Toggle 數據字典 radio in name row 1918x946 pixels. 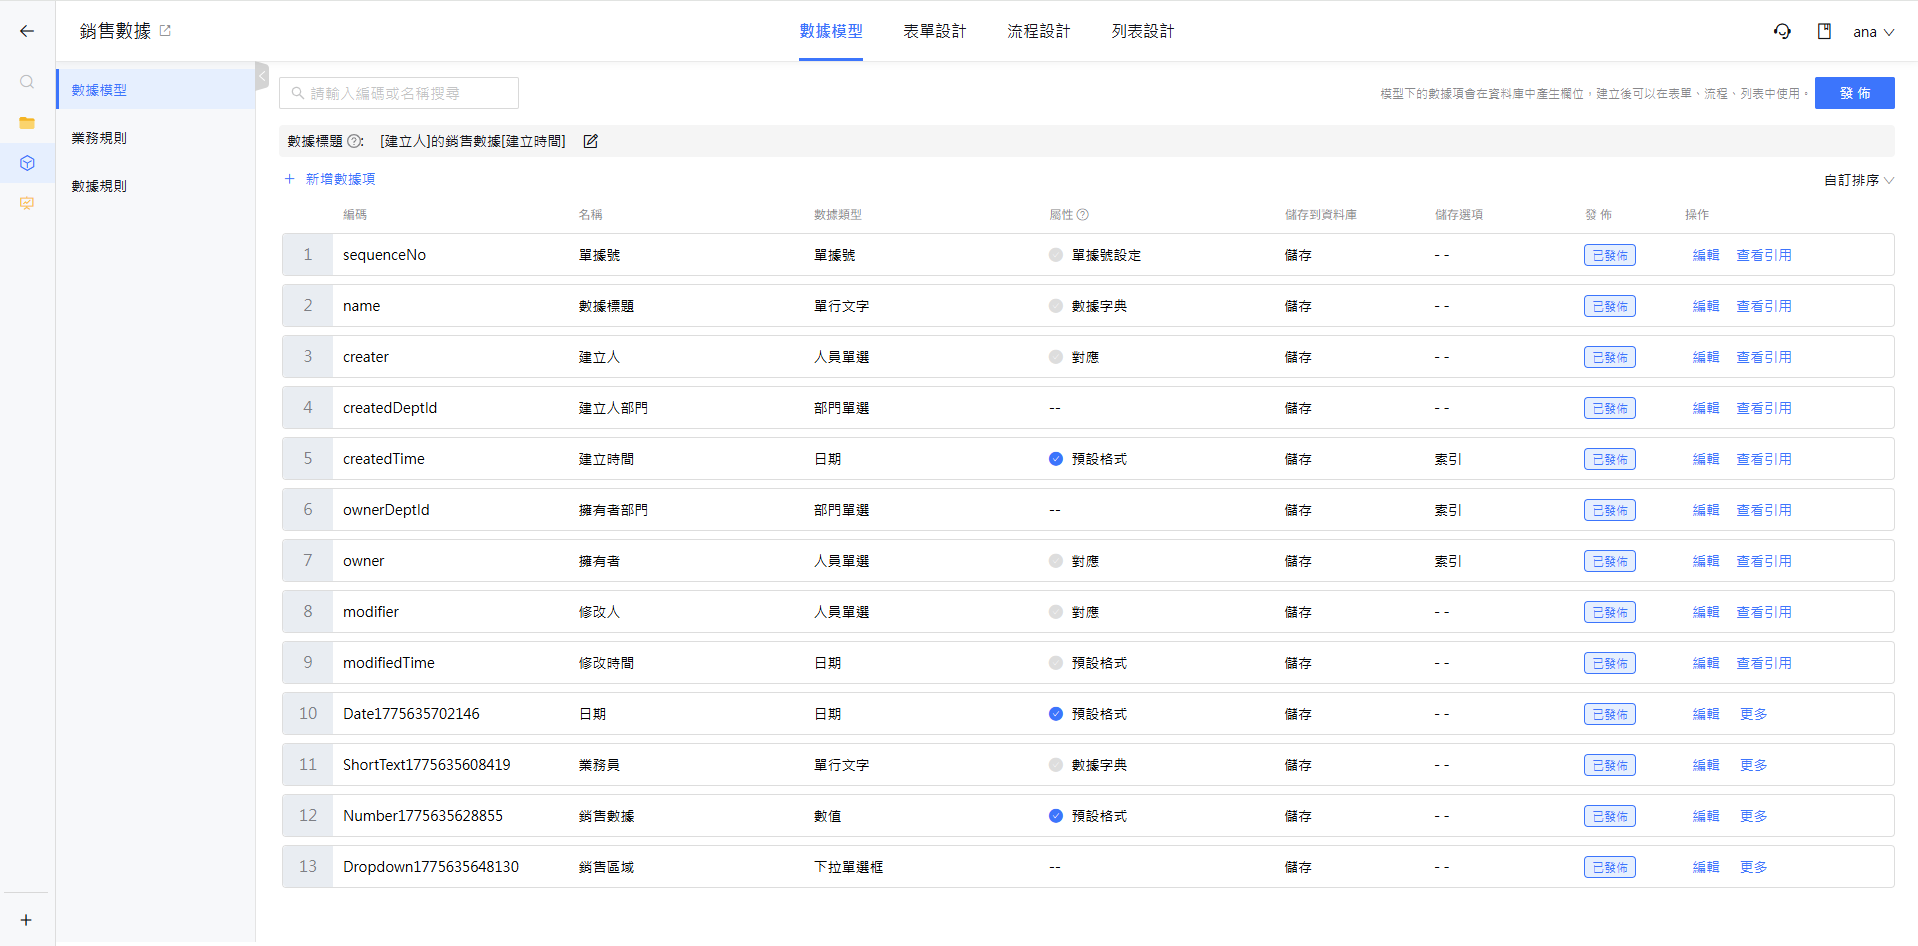(1056, 306)
